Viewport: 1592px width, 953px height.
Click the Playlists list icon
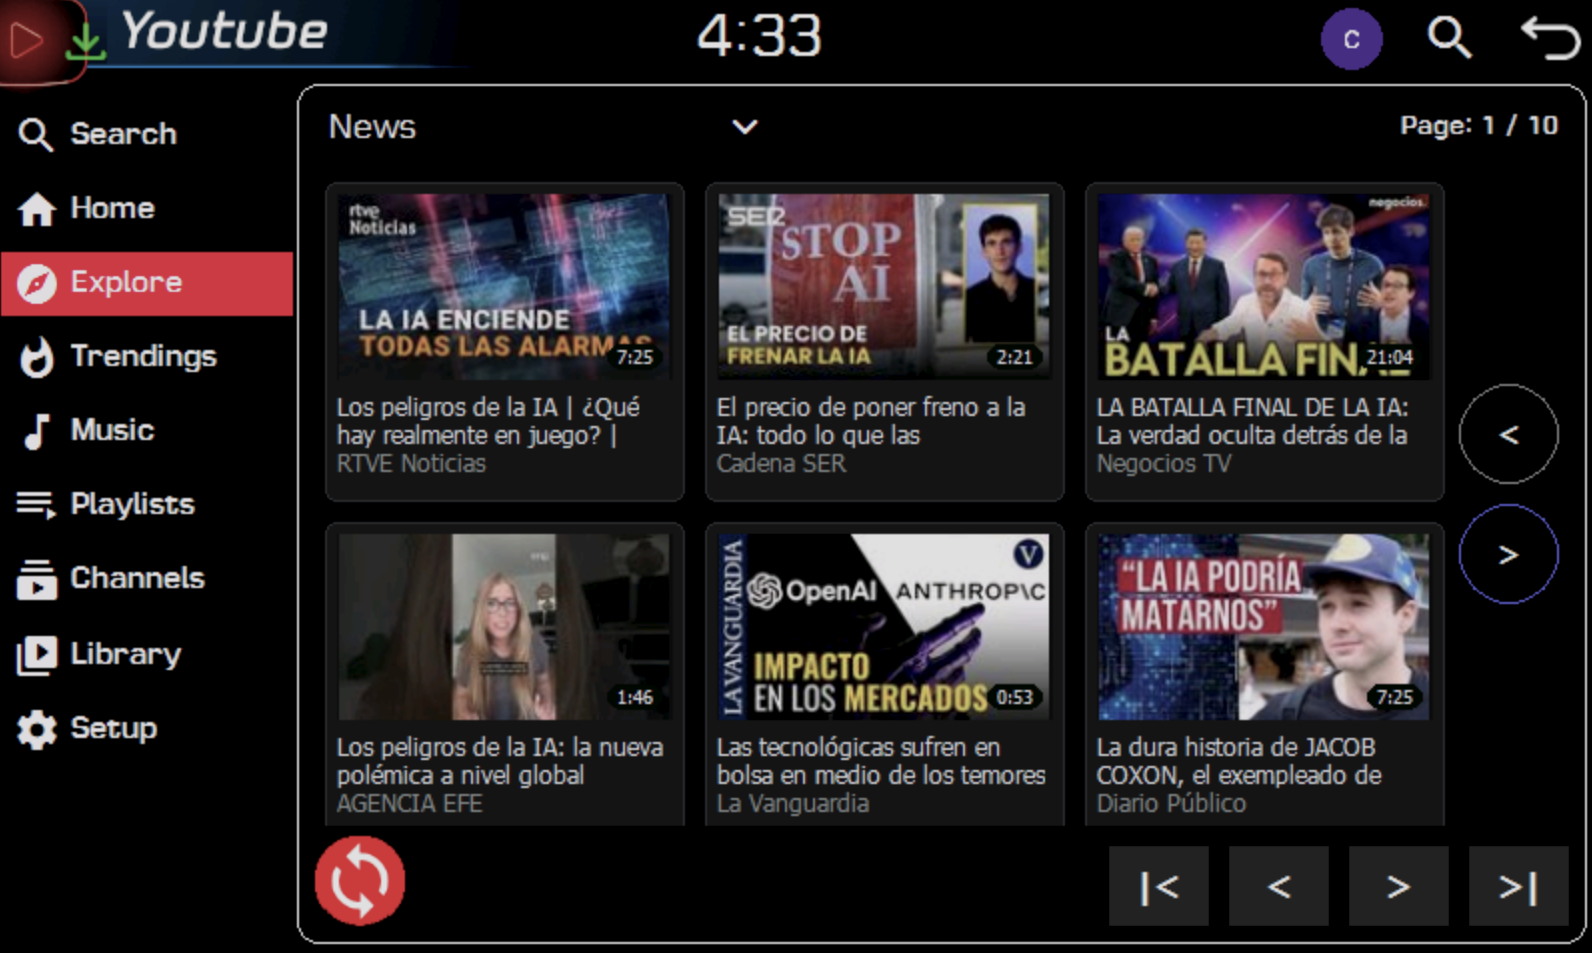pos(36,505)
